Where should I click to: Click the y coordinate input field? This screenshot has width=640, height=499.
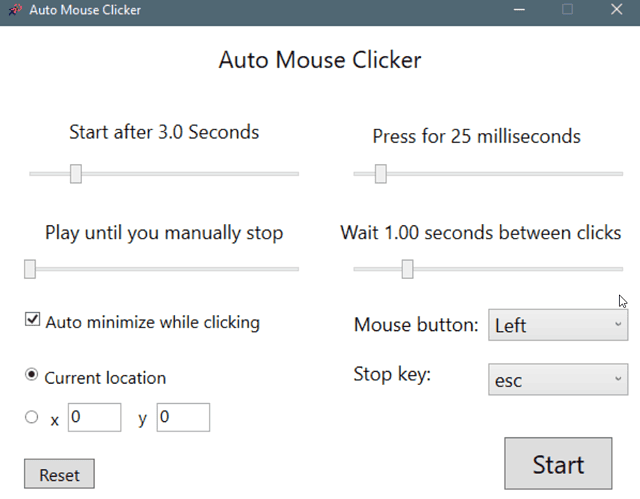[183, 417]
